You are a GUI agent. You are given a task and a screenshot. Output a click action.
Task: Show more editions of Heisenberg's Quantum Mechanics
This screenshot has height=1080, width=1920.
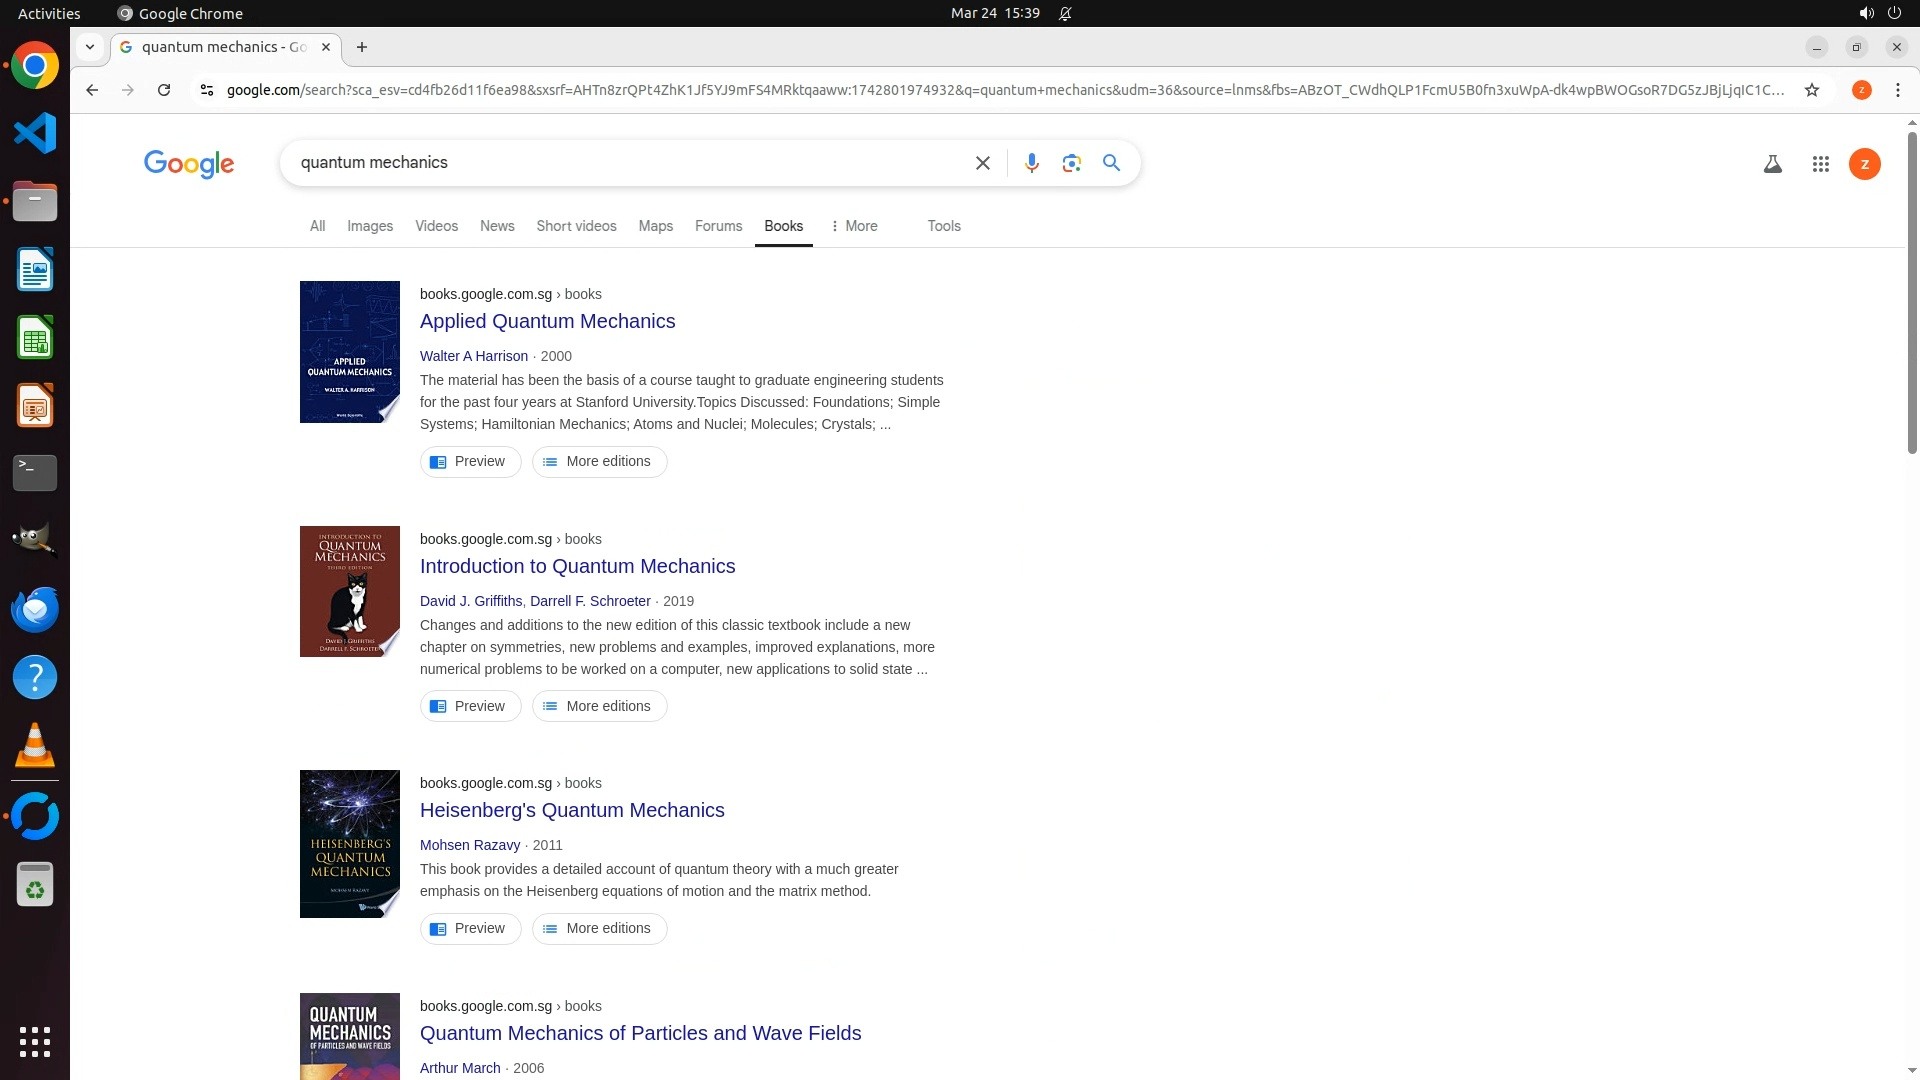coord(599,929)
